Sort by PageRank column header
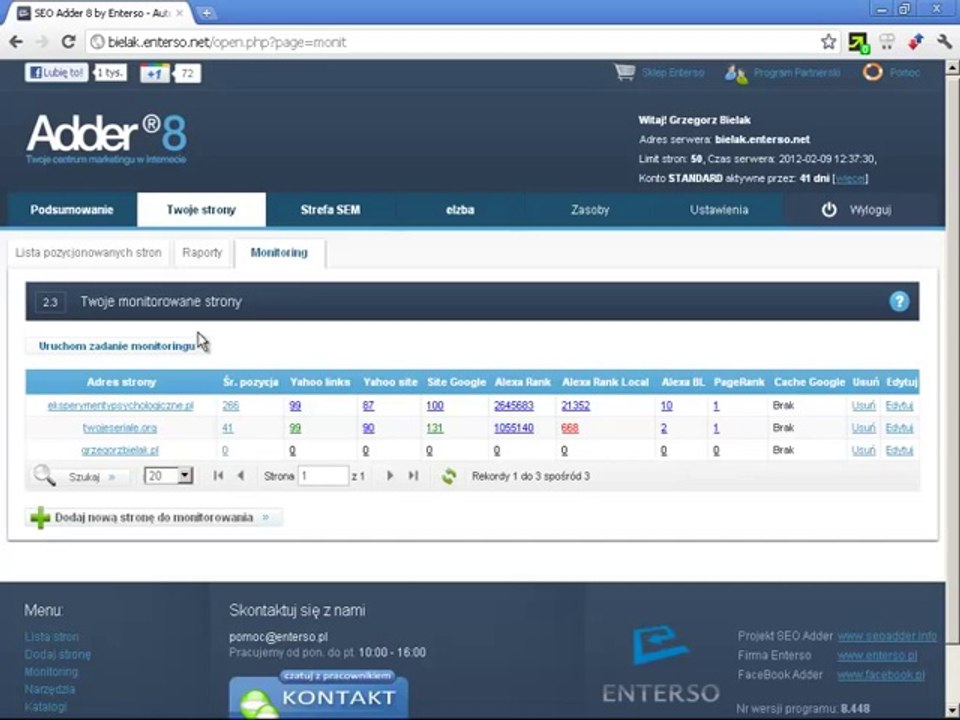Viewport: 960px width, 720px height. (x=739, y=382)
